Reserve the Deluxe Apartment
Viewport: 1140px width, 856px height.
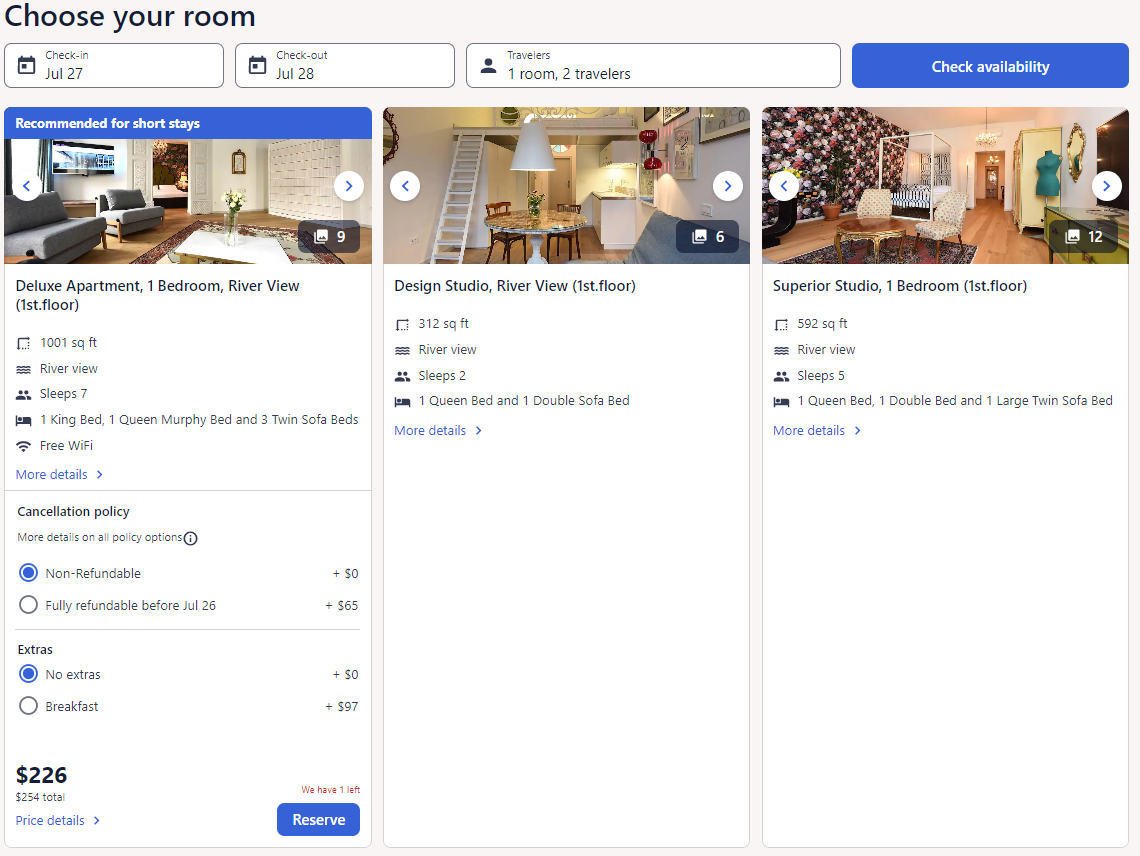tap(318, 820)
